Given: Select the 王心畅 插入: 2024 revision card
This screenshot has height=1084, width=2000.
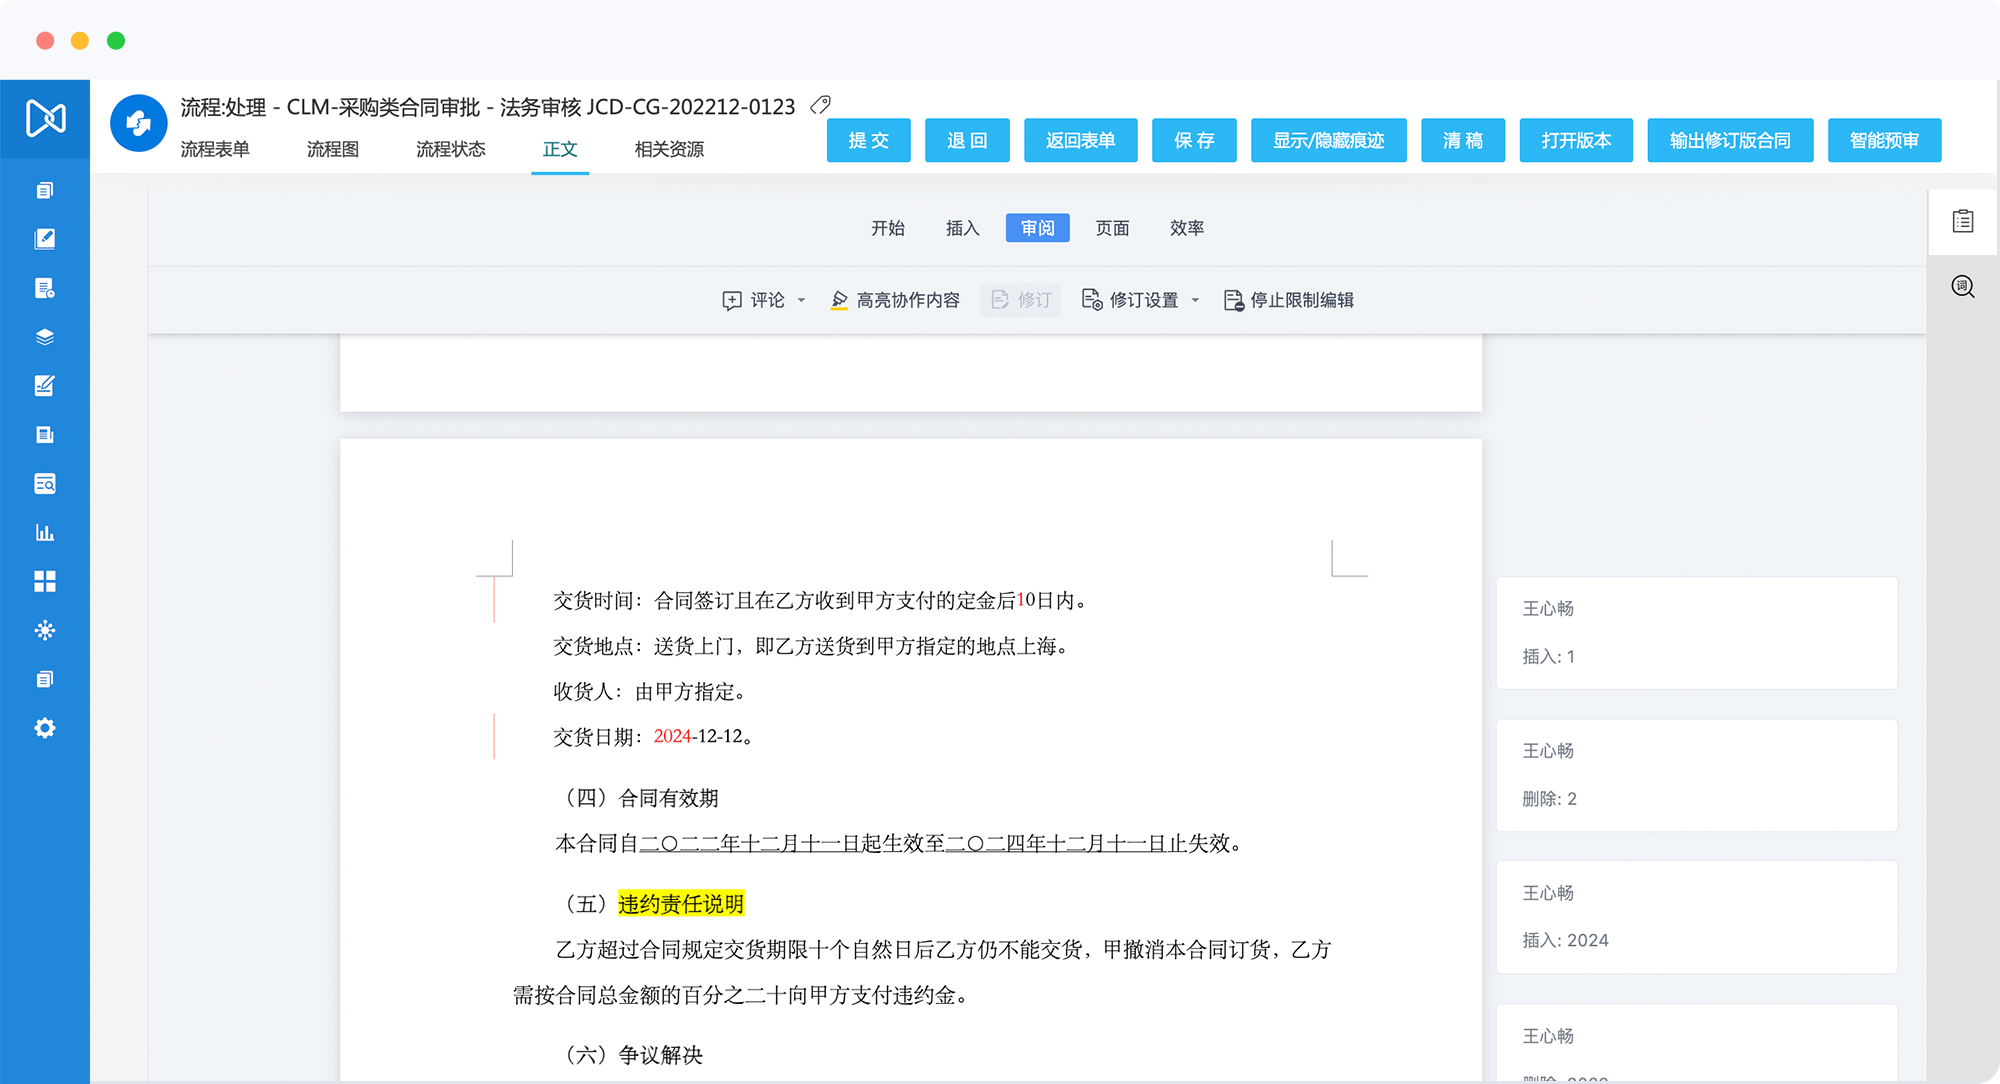Looking at the screenshot, I should (x=1696, y=916).
